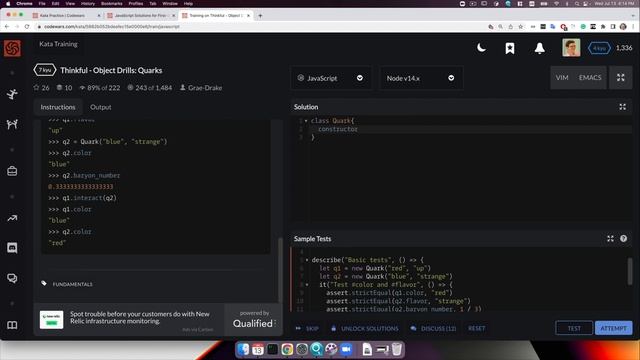Open the discussions bubble icon in the sidebar

click(12, 278)
